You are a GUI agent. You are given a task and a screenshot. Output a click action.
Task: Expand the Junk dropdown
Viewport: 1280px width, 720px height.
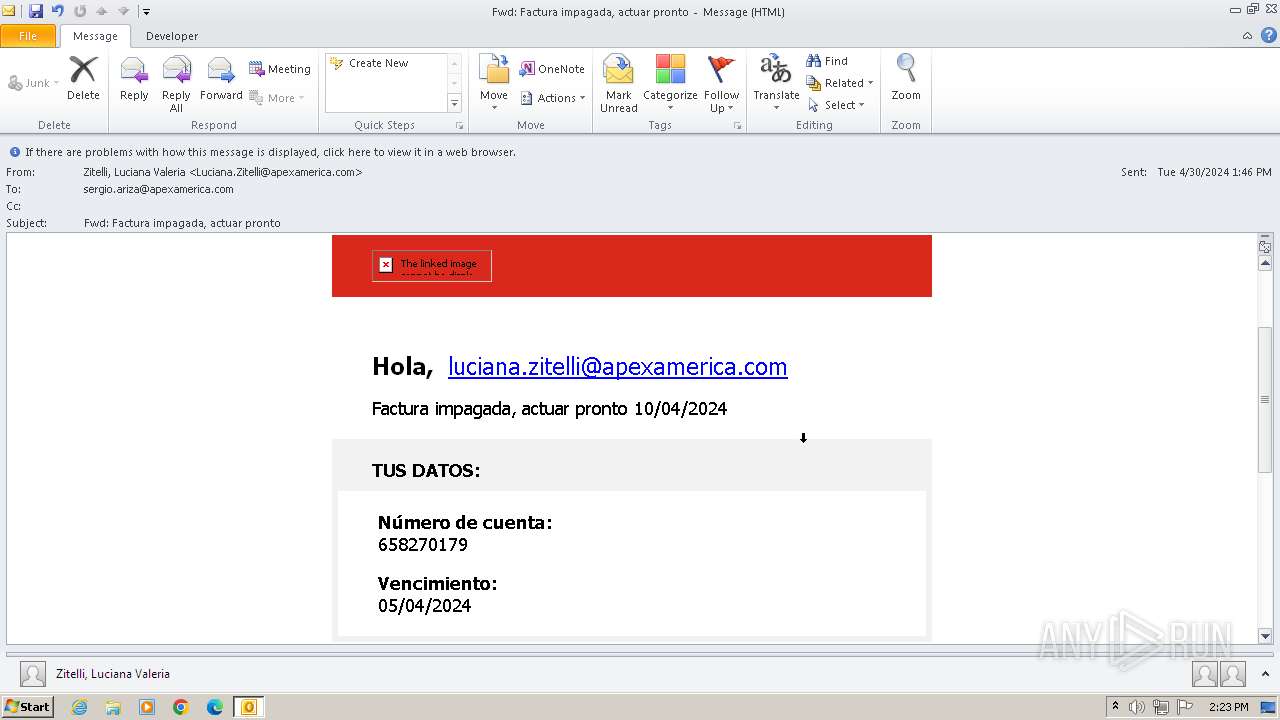click(x=34, y=83)
